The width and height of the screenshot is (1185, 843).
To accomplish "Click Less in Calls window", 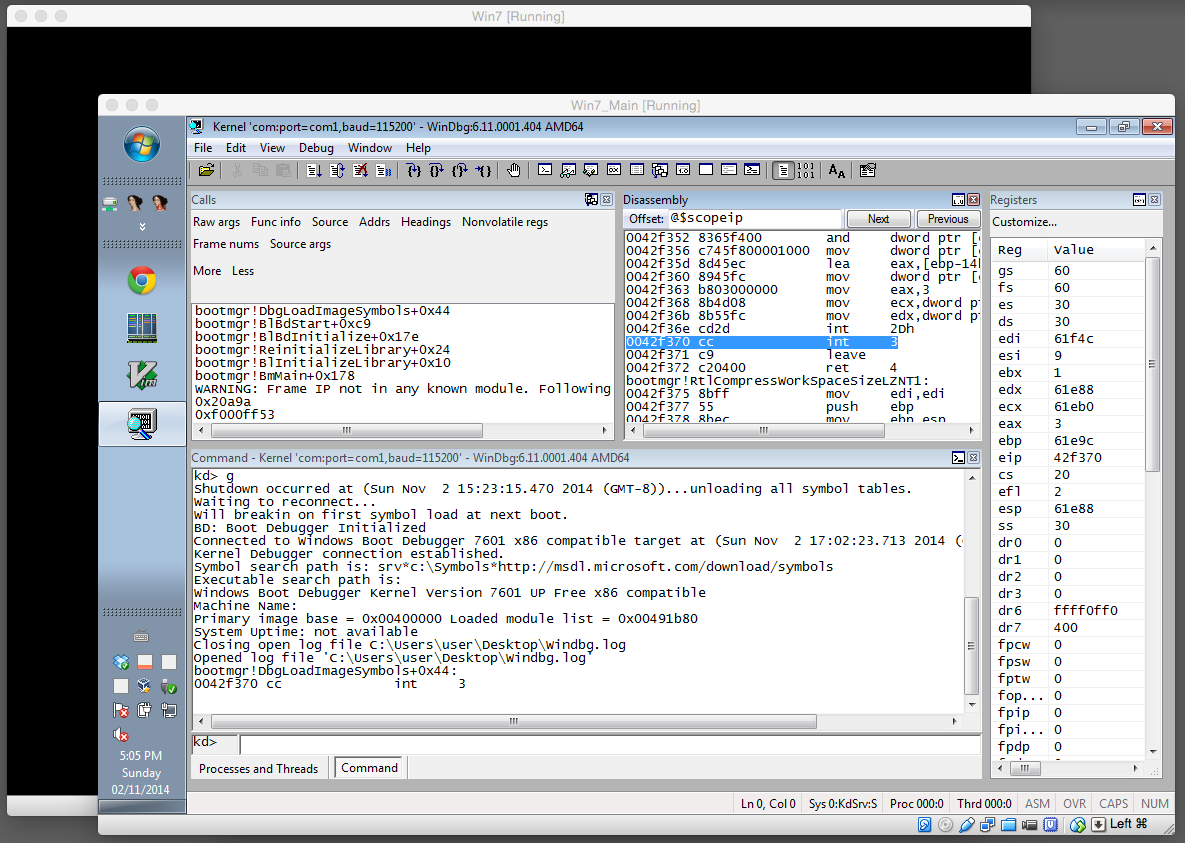I will click(243, 271).
